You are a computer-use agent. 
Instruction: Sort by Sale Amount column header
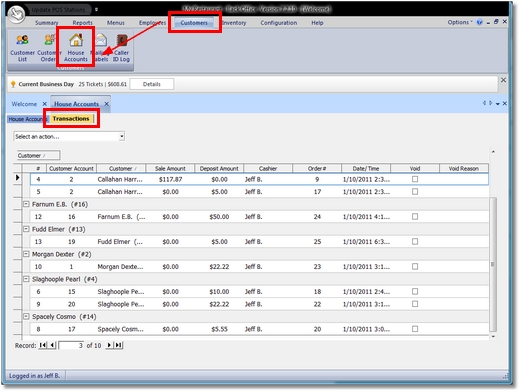(x=170, y=168)
